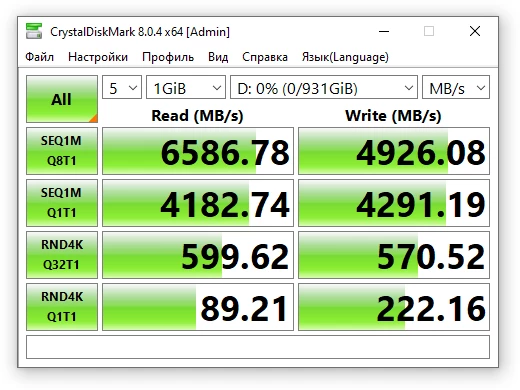
Task: Start the SEQ1M Q1T1 test
Action: (62, 203)
